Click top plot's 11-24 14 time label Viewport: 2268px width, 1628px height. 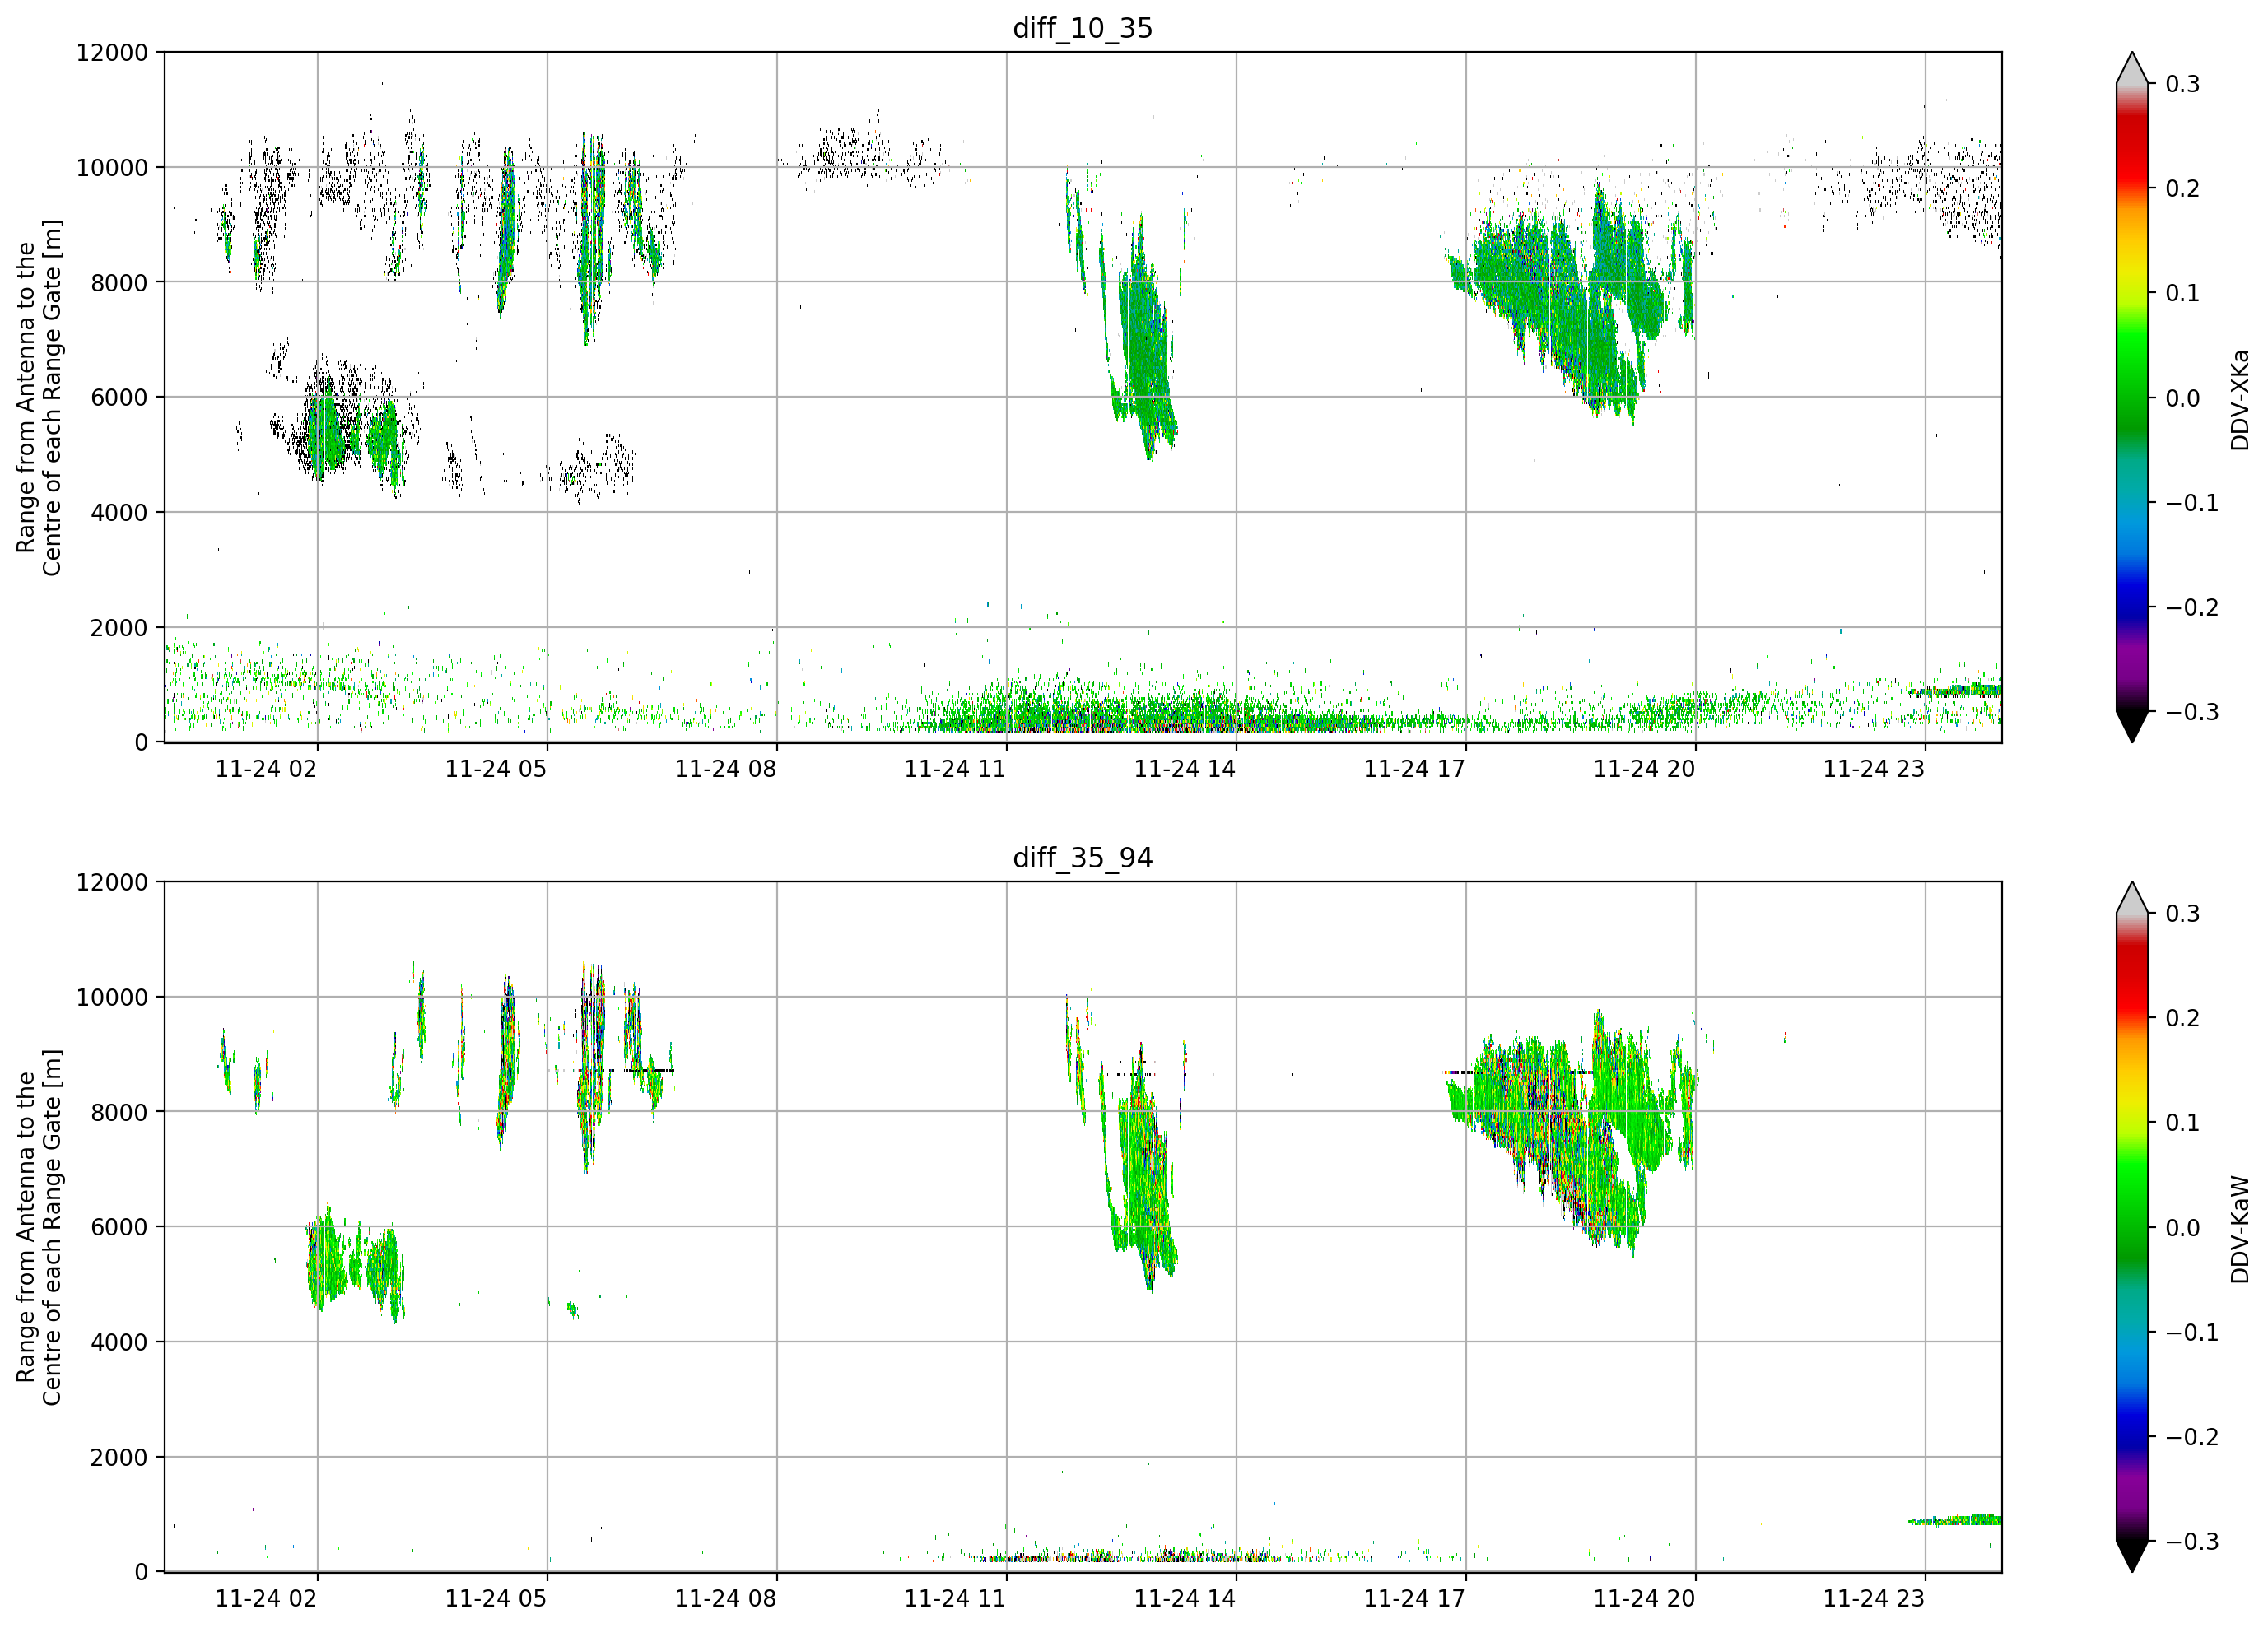coord(1185,769)
